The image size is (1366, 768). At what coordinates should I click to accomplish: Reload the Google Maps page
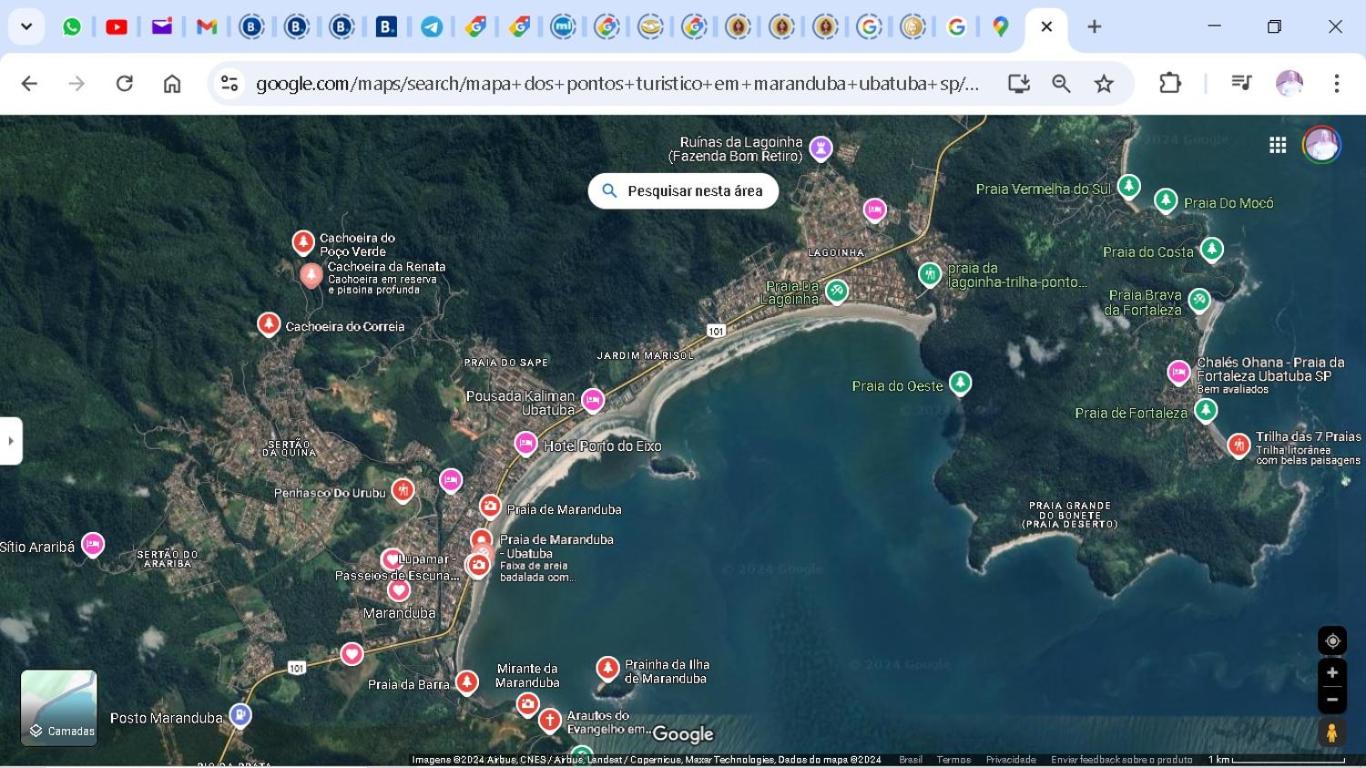point(124,84)
